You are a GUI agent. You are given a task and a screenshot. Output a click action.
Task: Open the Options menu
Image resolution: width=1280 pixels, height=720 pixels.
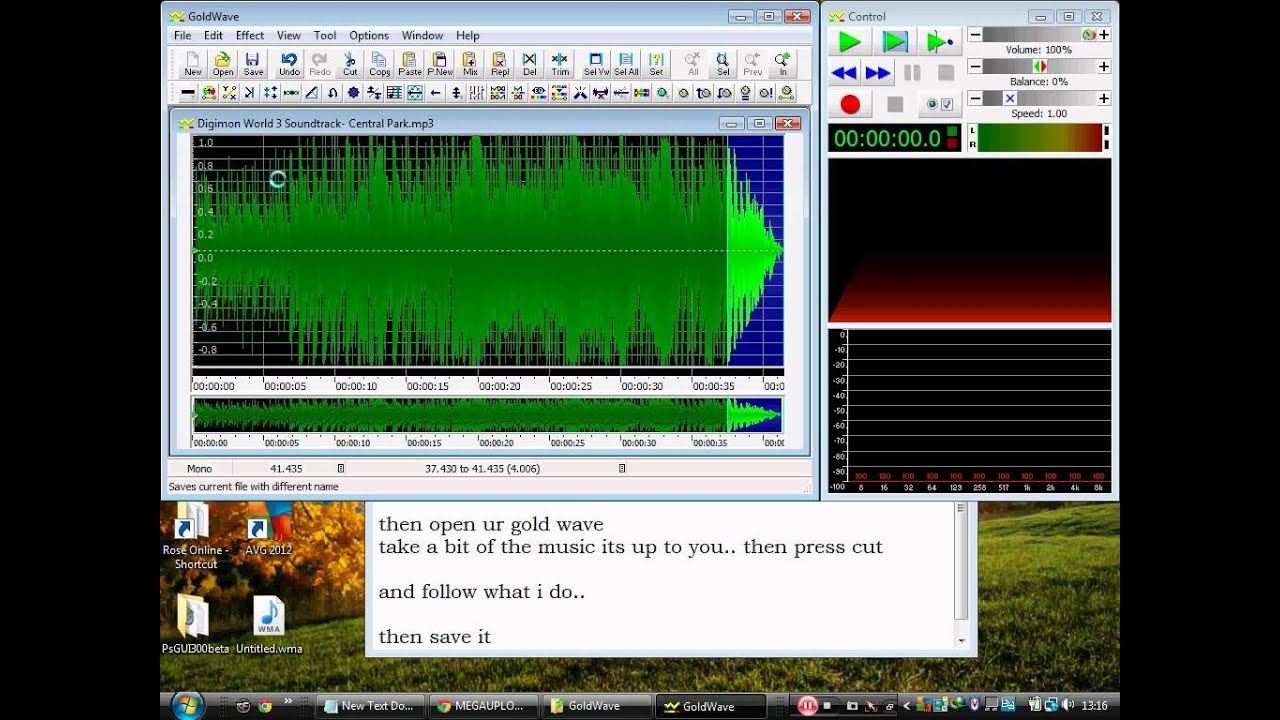coord(369,35)
